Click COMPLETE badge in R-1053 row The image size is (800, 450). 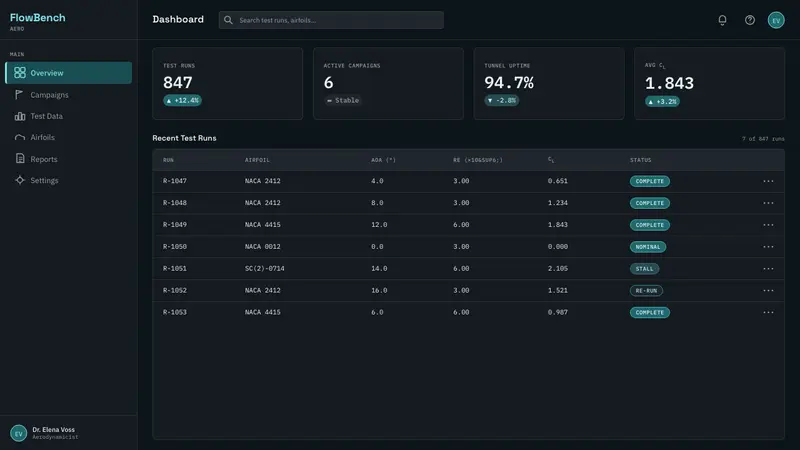point(650,312)
